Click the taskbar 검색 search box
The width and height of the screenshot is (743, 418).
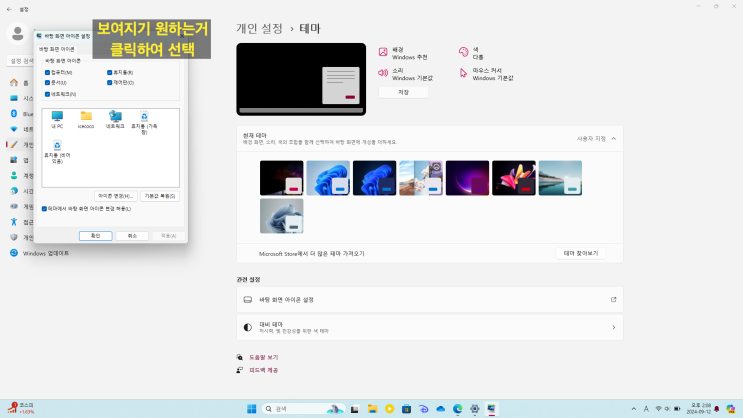pyautogui.click(x=303, y=409)
